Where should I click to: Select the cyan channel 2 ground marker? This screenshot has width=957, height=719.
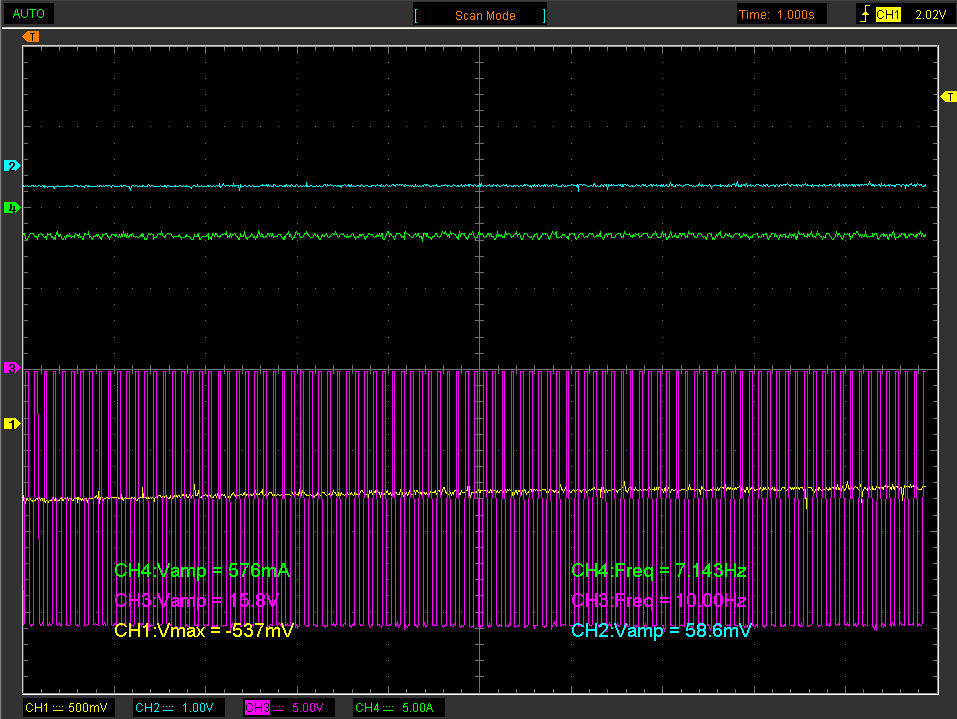click(12, 165)
